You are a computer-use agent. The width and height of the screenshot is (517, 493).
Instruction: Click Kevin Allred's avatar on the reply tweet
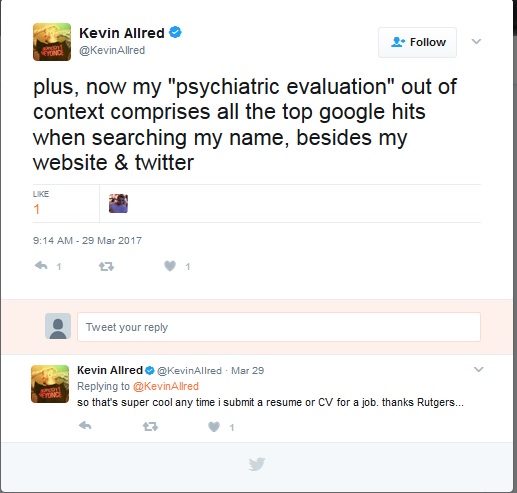coord(50,384)
